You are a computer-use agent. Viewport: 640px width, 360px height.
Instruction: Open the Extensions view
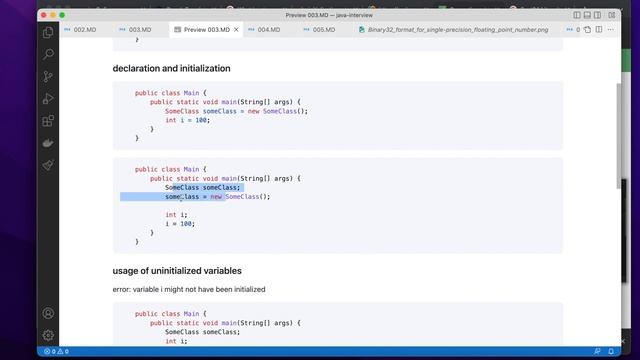pos(48,121)
